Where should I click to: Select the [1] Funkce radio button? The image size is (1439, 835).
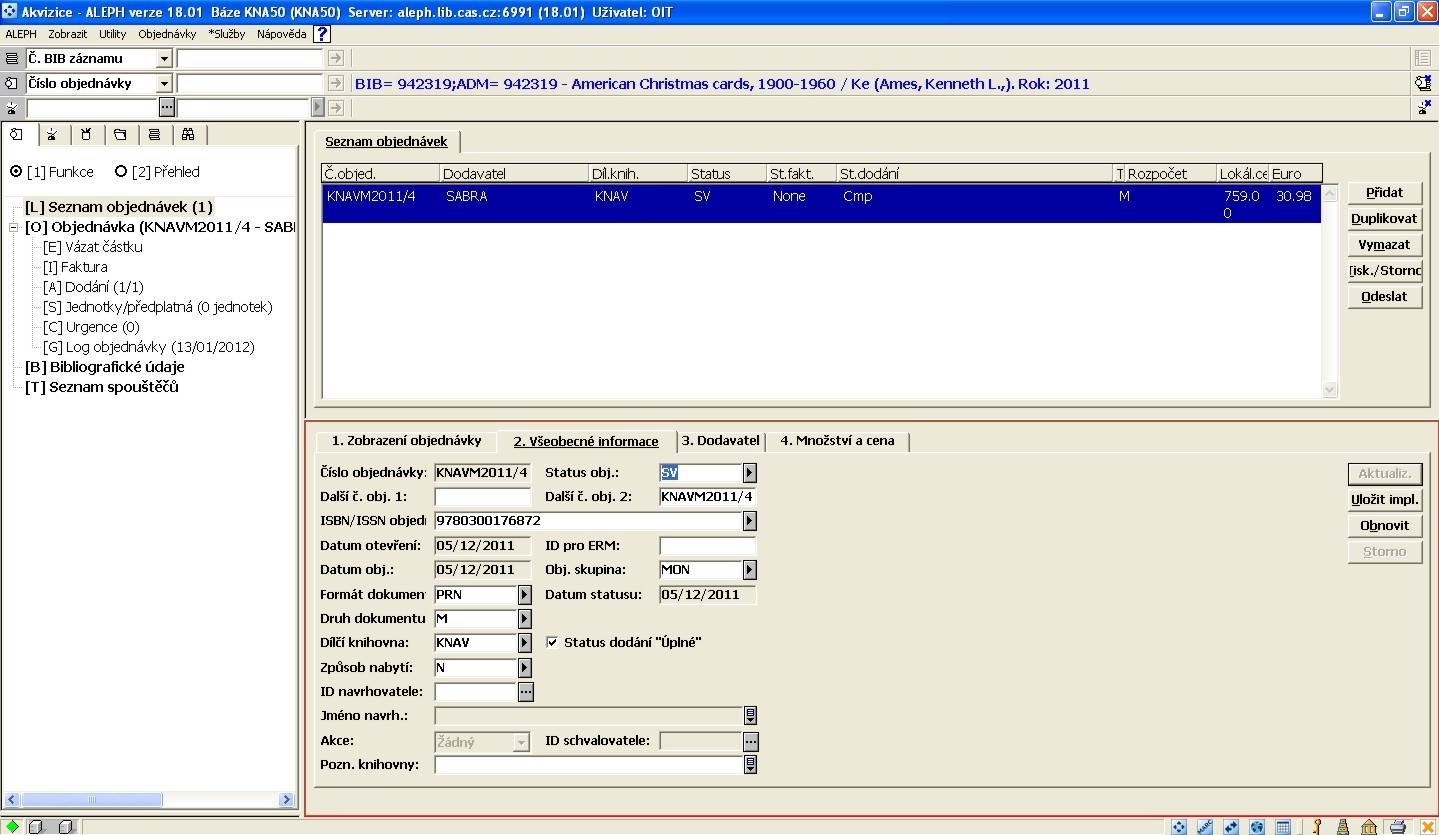pos(16,172)
